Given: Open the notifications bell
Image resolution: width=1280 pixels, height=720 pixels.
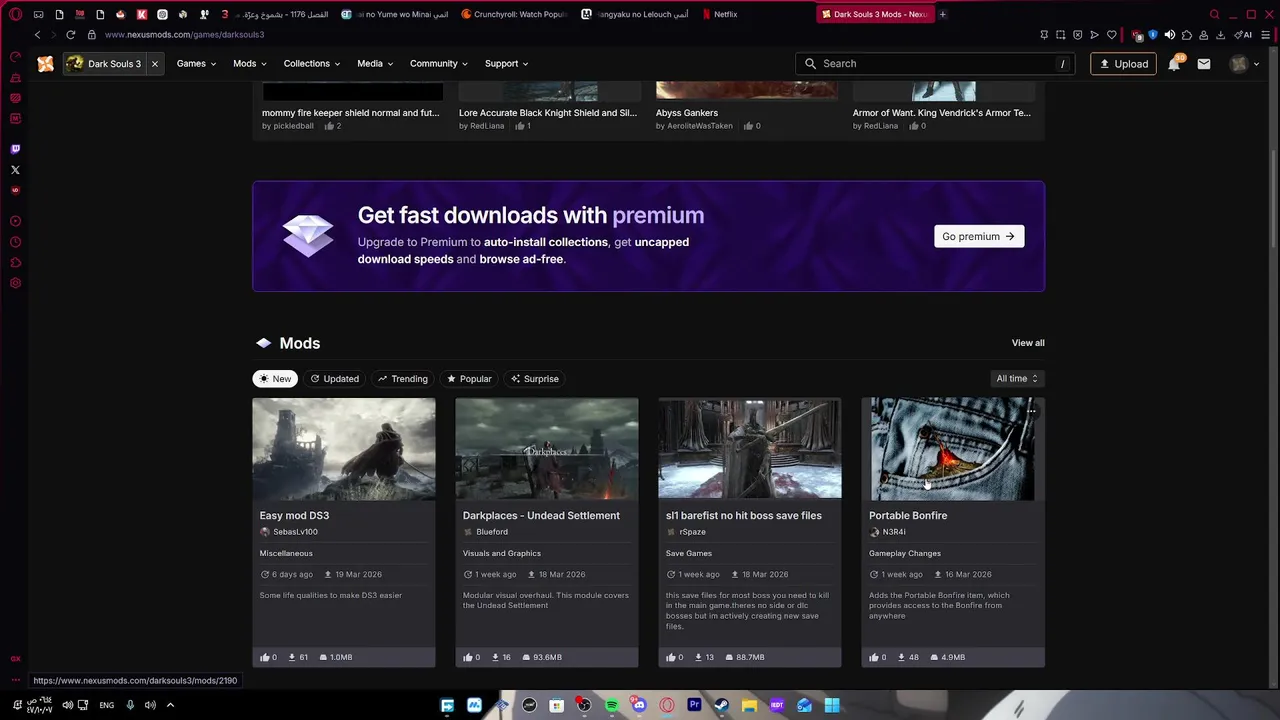Looking at the screenshot, I should [1174, 64].
